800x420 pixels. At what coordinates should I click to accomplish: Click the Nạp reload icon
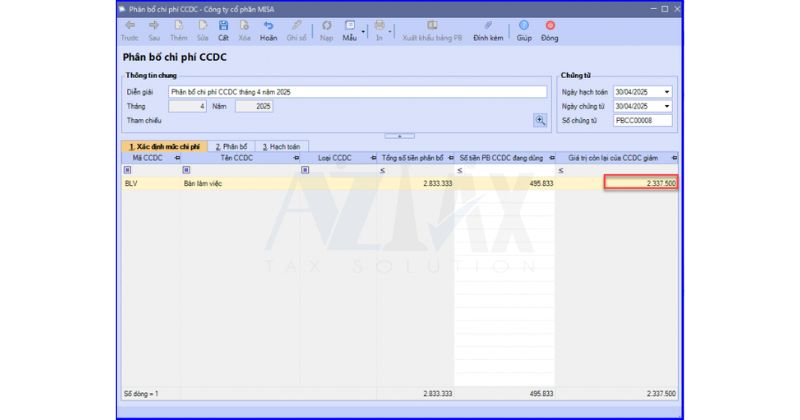click(327, 25)
